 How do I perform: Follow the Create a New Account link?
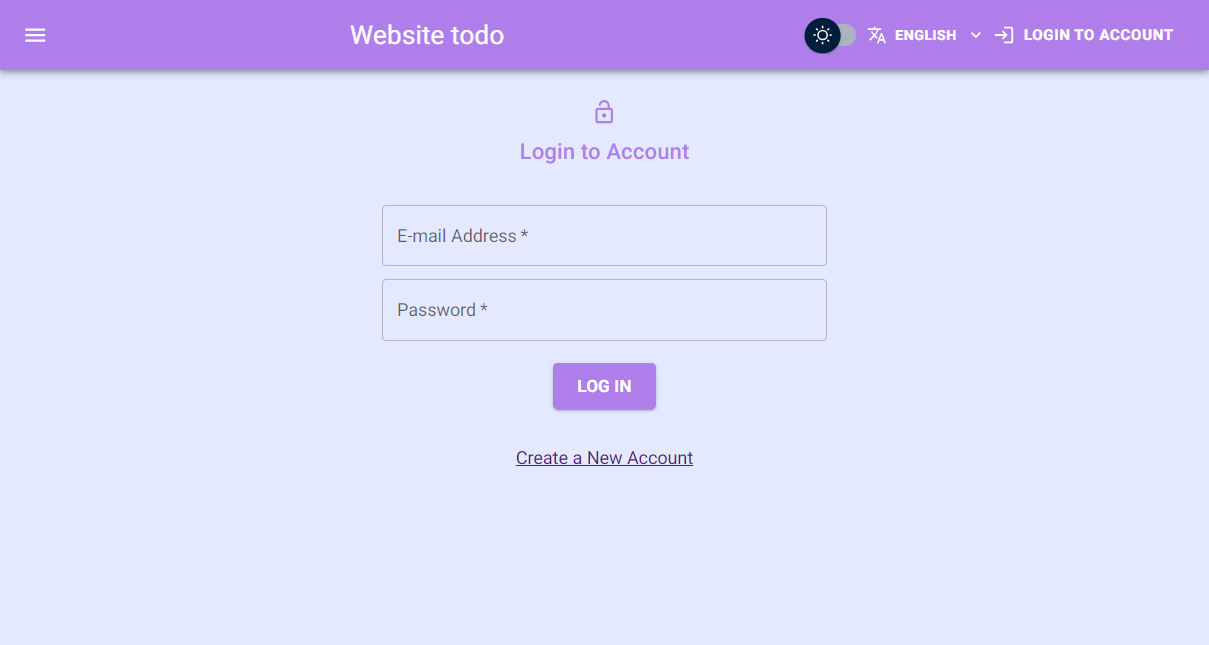pos(604,458)
